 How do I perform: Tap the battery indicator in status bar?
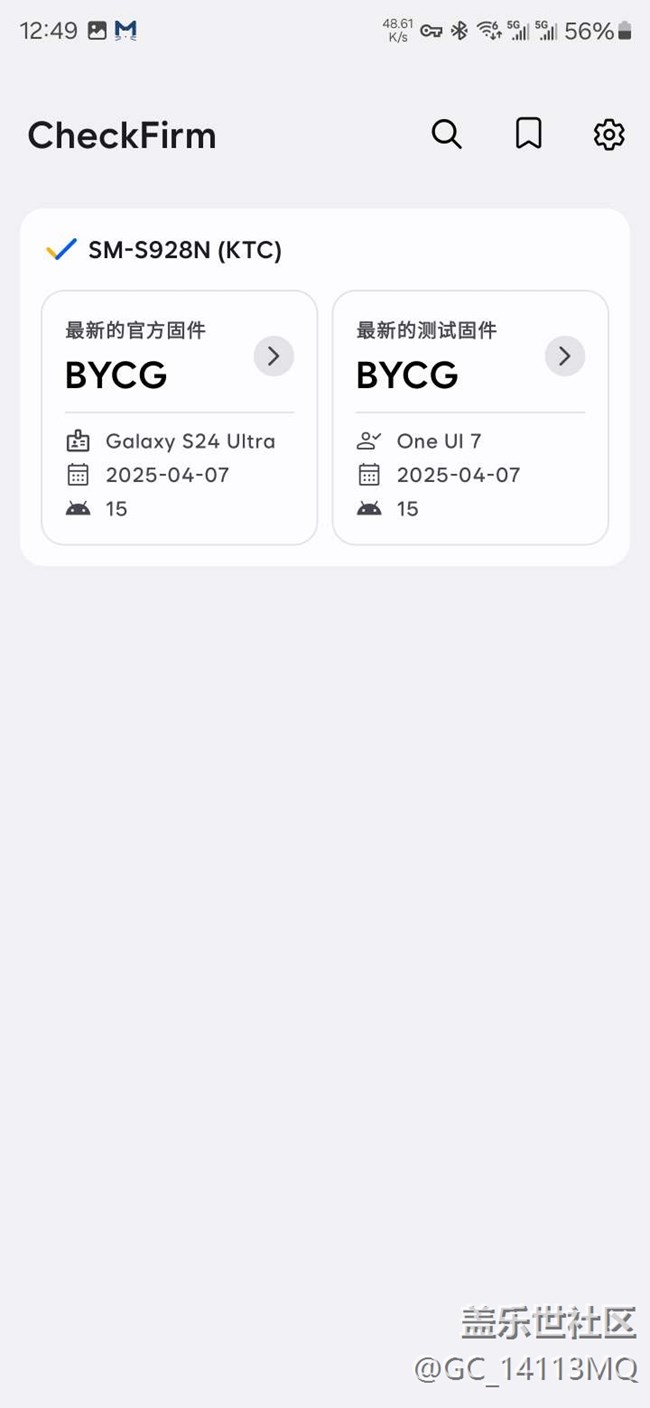coord(624,31)
